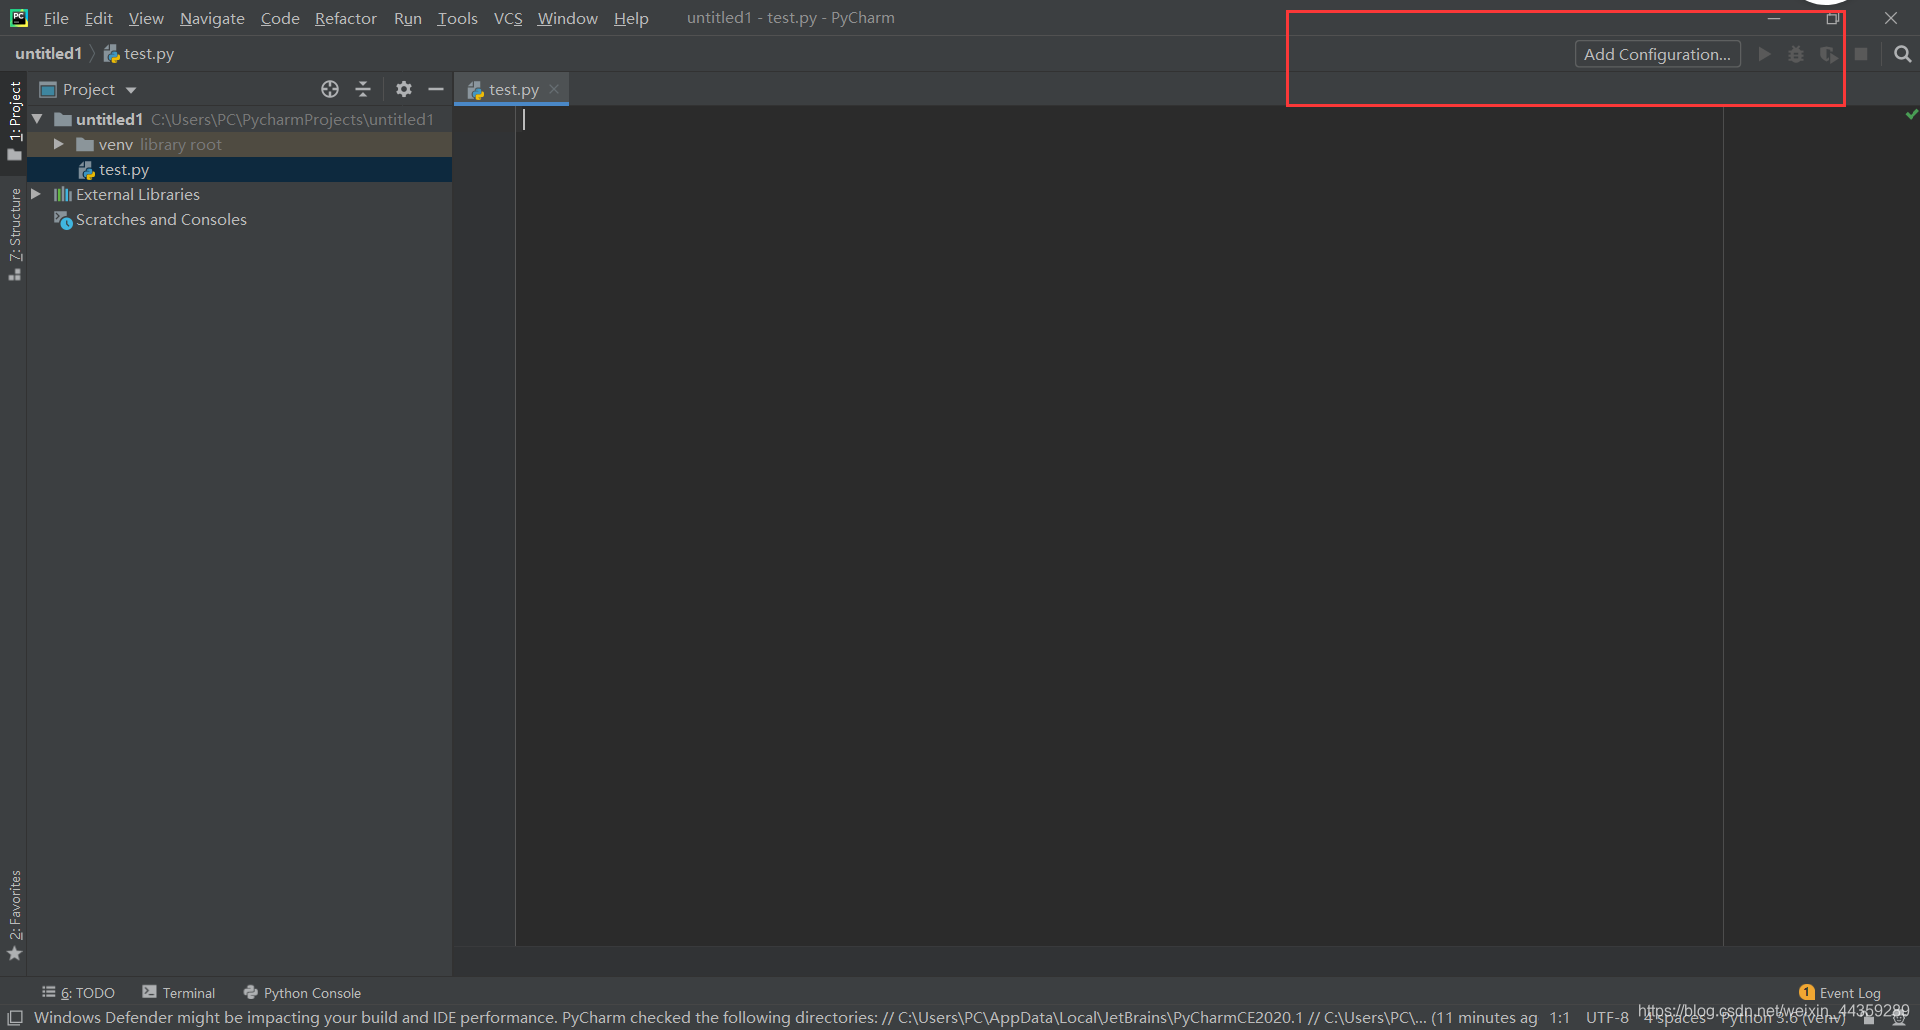Open the File menu
This screenshot has height=1030, width=1920.
click(56, 18)
